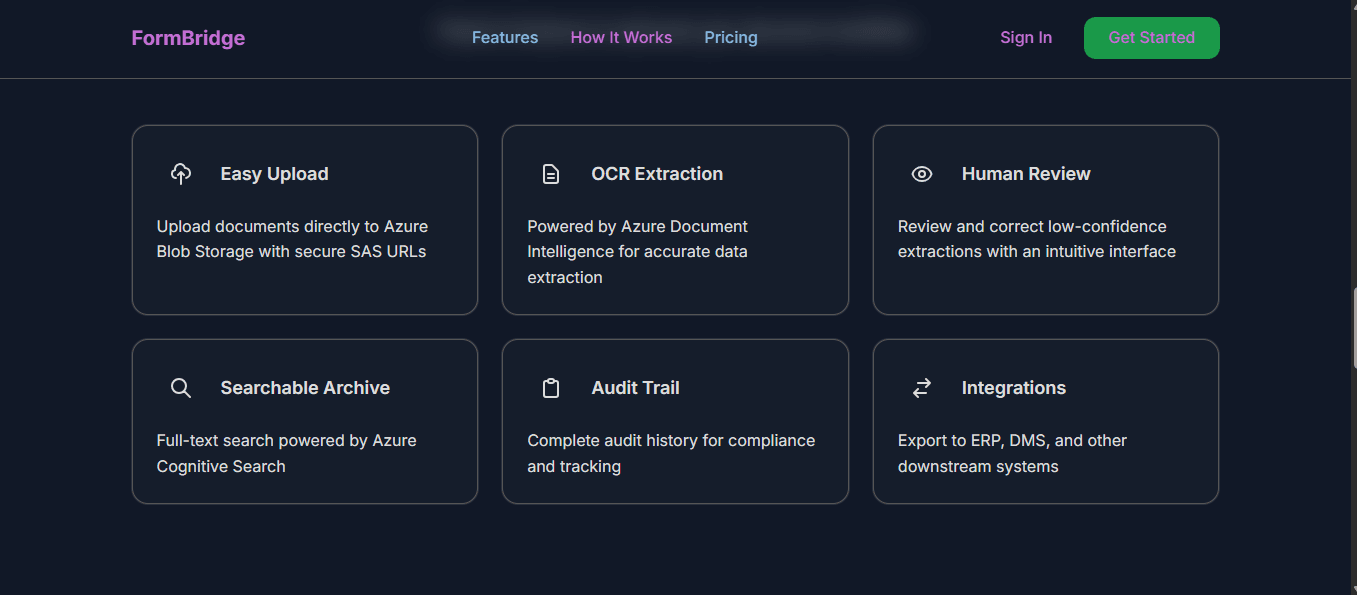Click the FormBridge logo
Image resolution: width=1357 pixels, height=595 pixels.
pos(188,38)
